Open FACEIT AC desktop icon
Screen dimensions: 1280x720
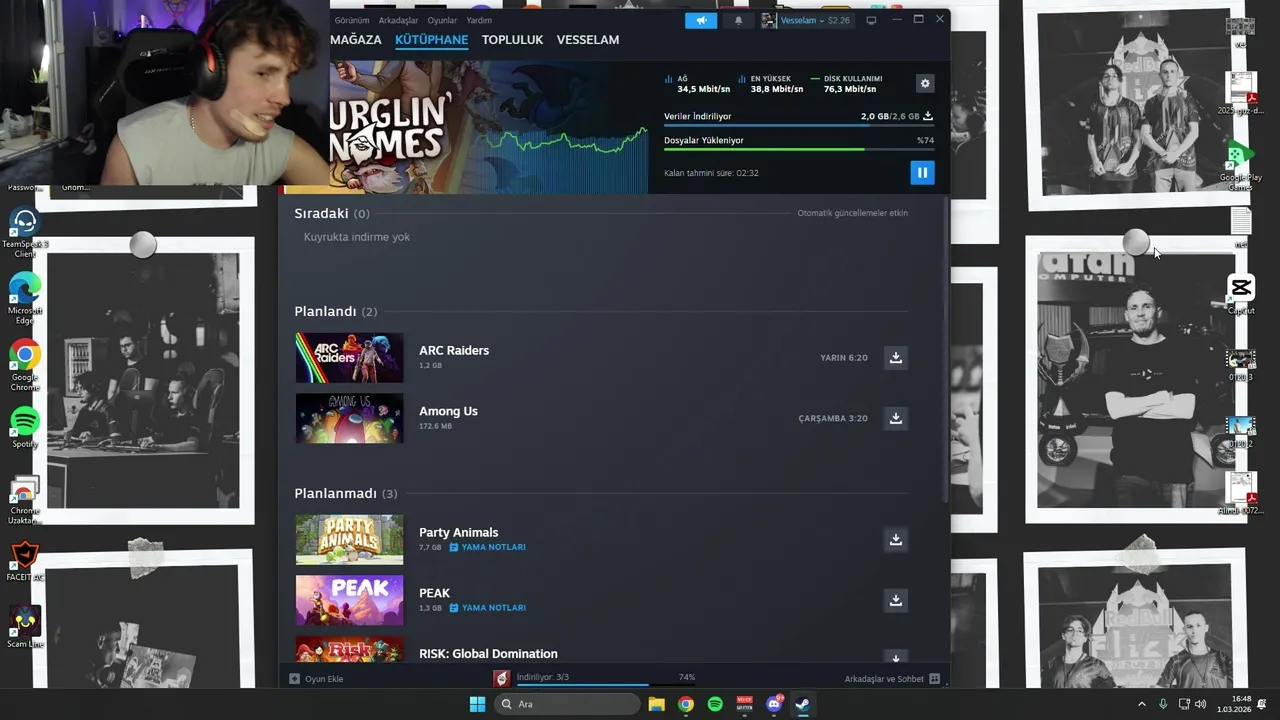(25, 562)
